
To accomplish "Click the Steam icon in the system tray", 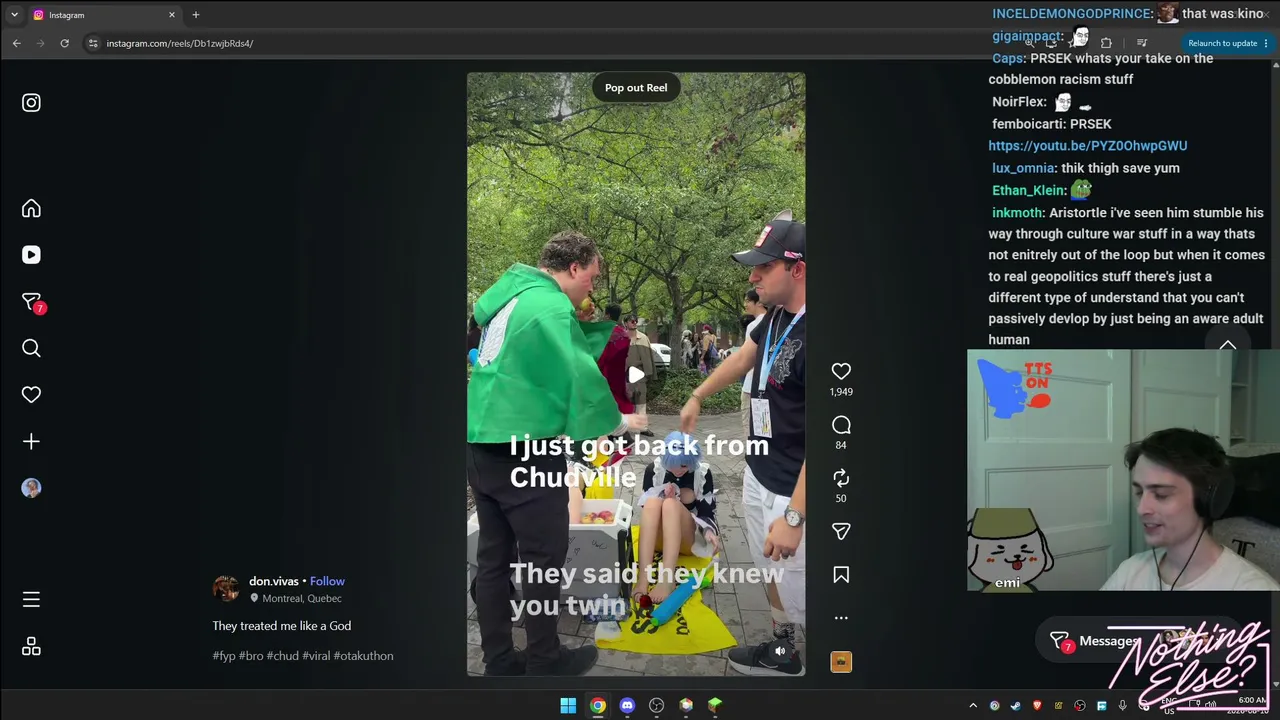I will click(1015, 706).
